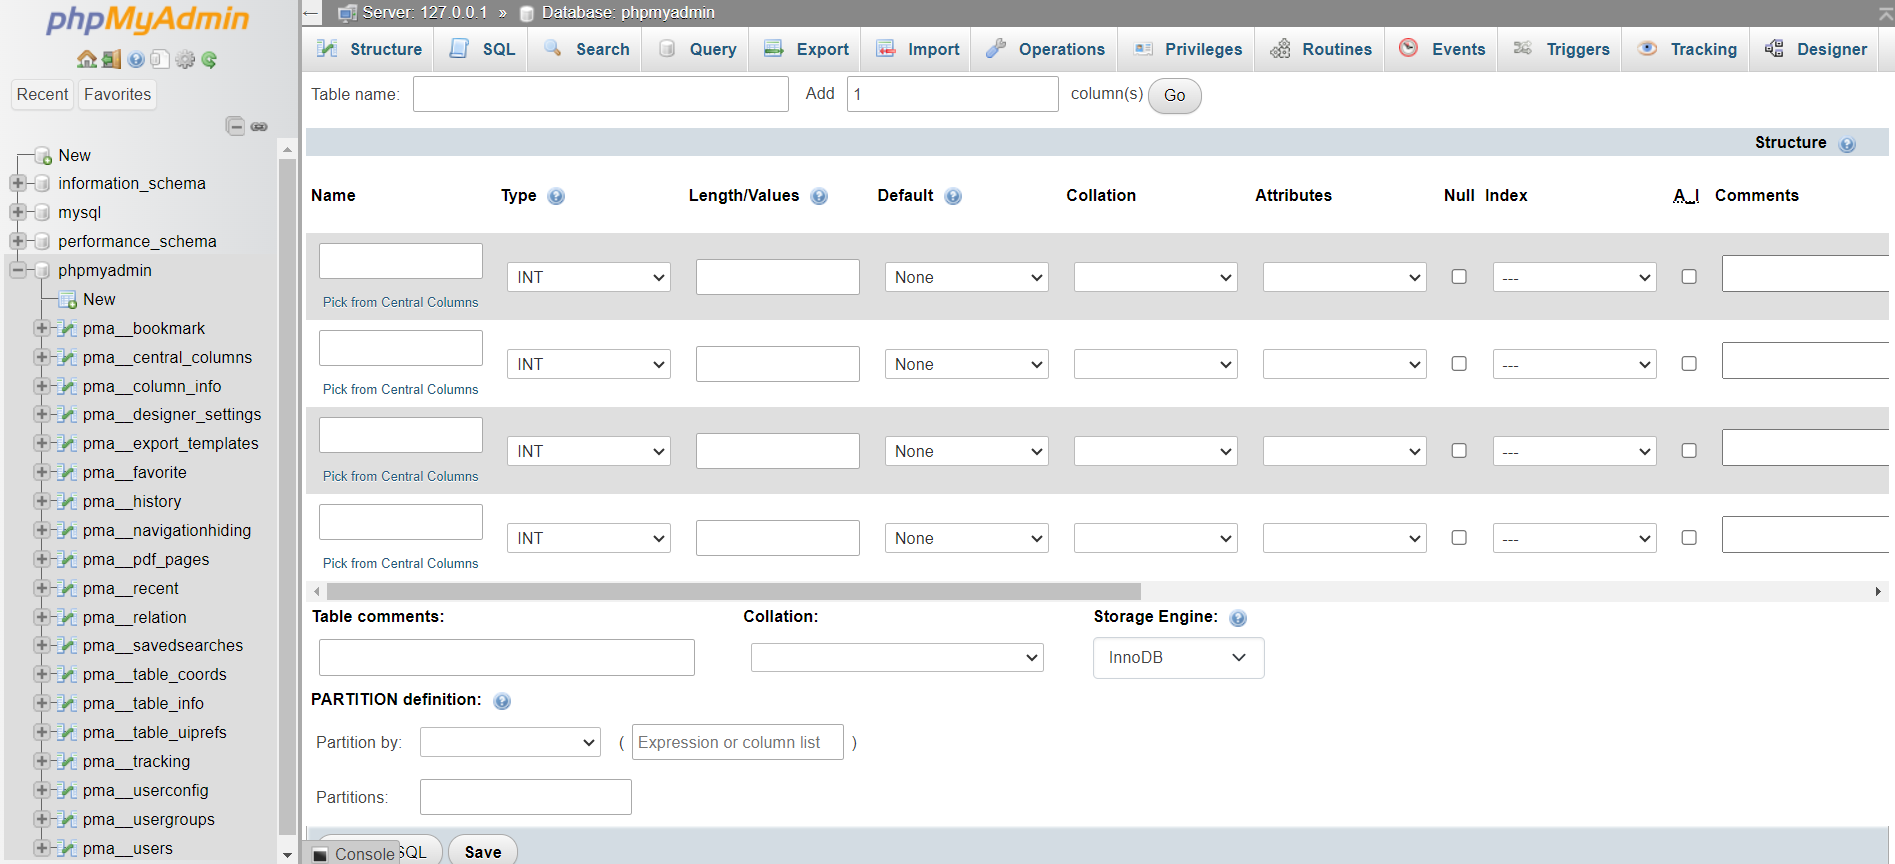Viewport: 1895px width, 864px height.
Task: Check Null checkbox in third column row
Action: 1459,450
